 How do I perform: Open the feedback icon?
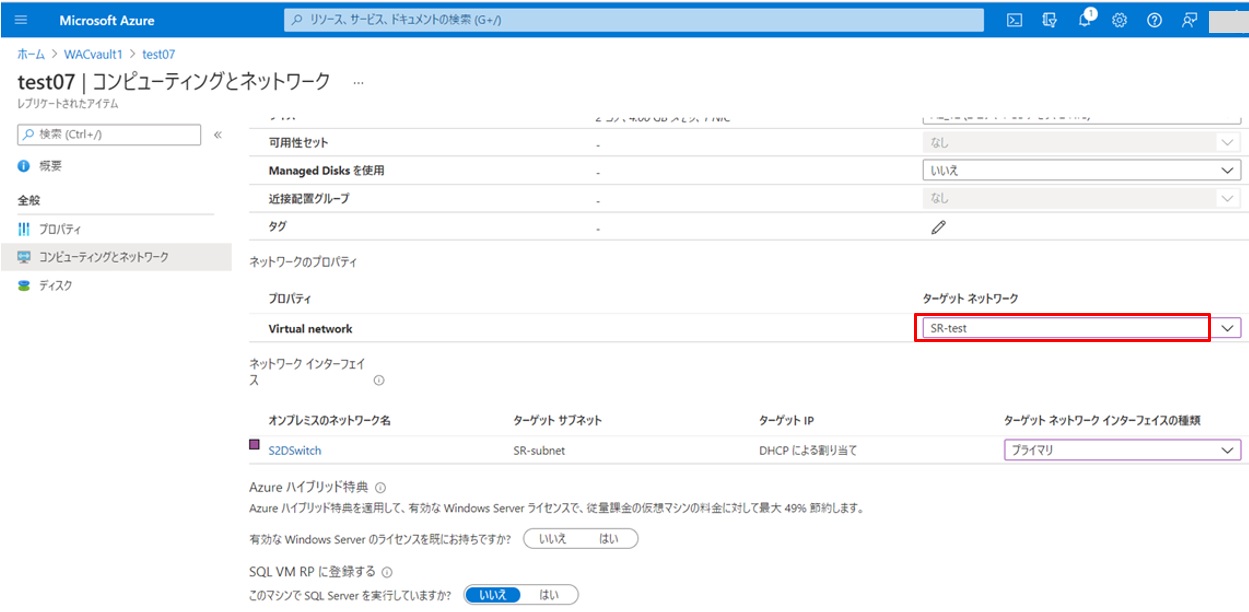pyautogui.click(x=1188, y=20)
